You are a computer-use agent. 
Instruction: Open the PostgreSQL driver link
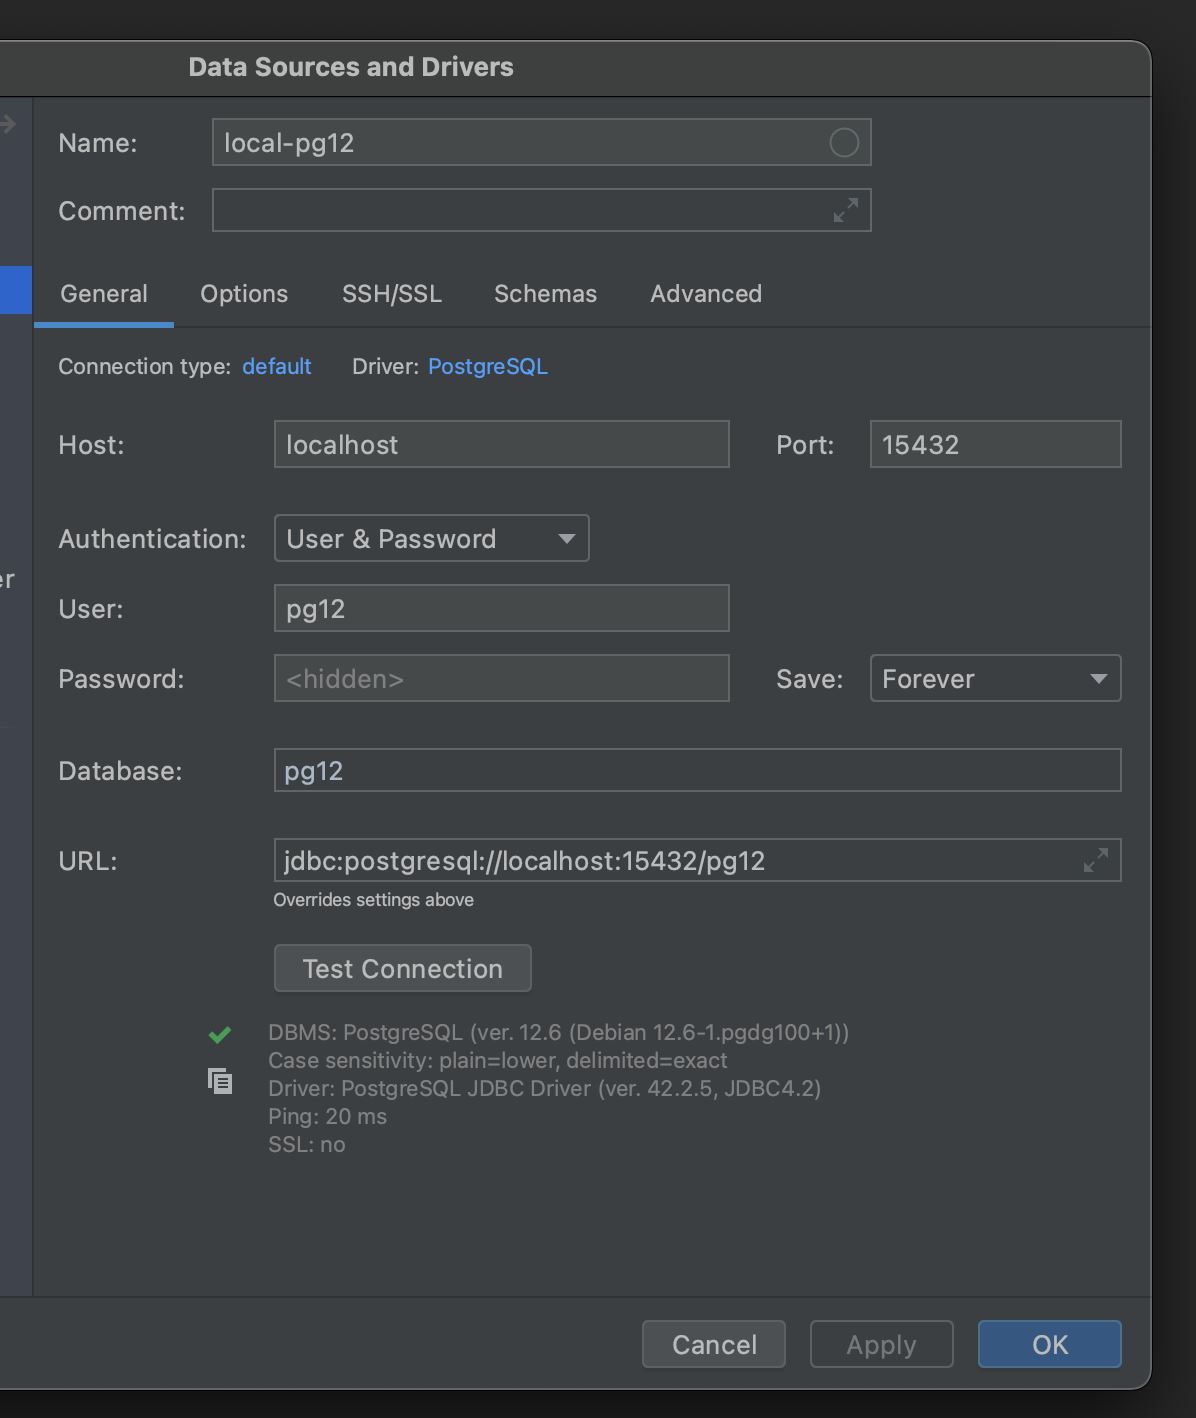click(x=488, y=367)
